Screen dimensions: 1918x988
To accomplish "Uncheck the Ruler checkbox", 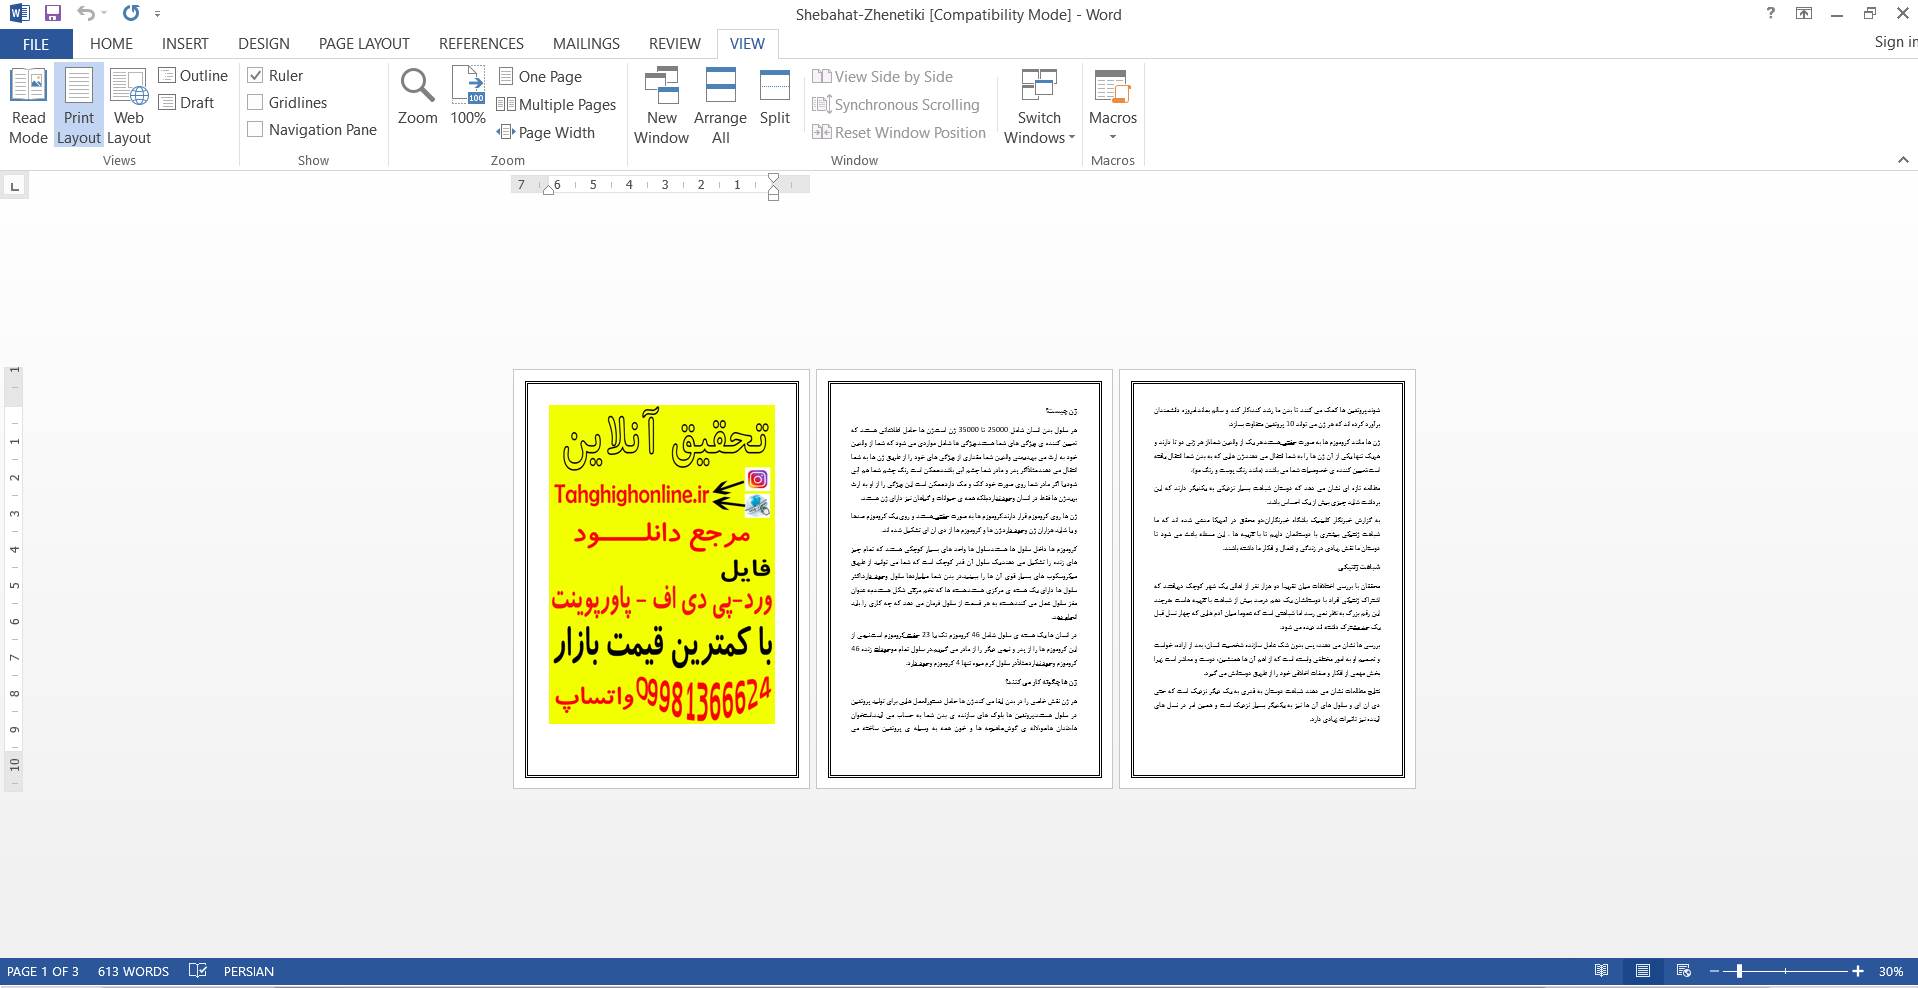I will [255, 75].
